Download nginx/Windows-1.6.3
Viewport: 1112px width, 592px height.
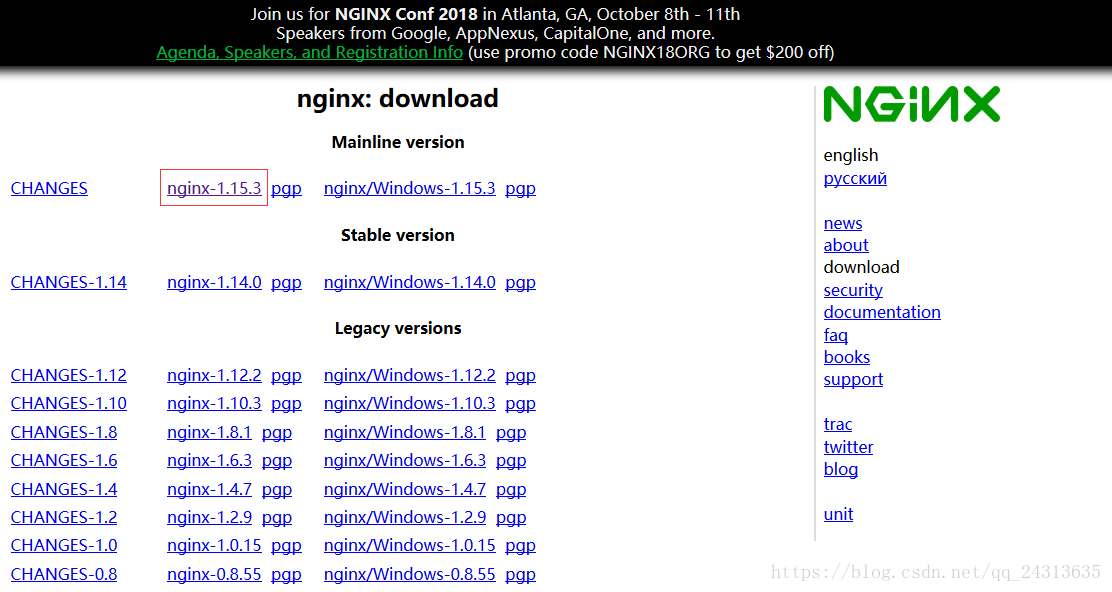click(405, 461)
